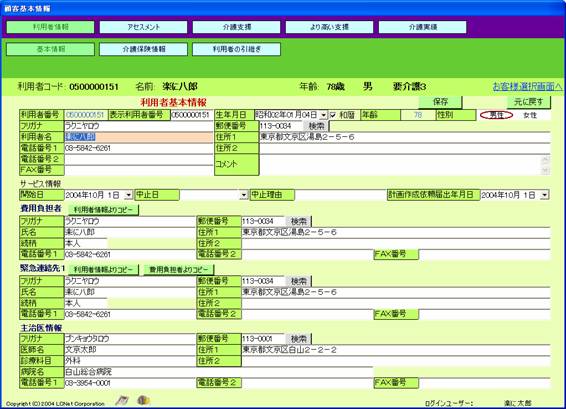Toggle the 和暦 checkbox
The height and width of the screenshot is (409, 566).
333,115
